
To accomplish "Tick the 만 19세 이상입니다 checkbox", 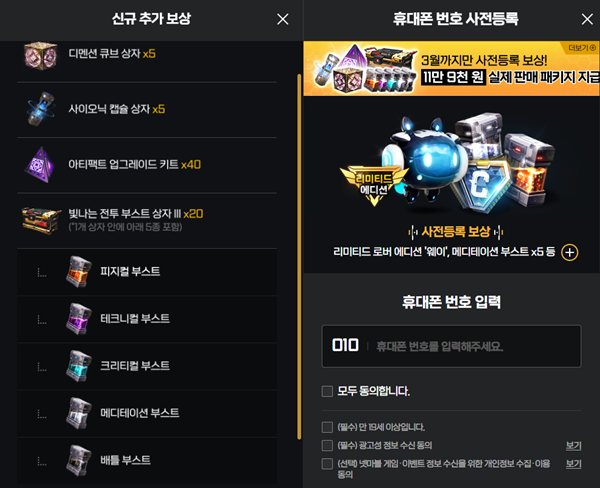I will (327, 427).
